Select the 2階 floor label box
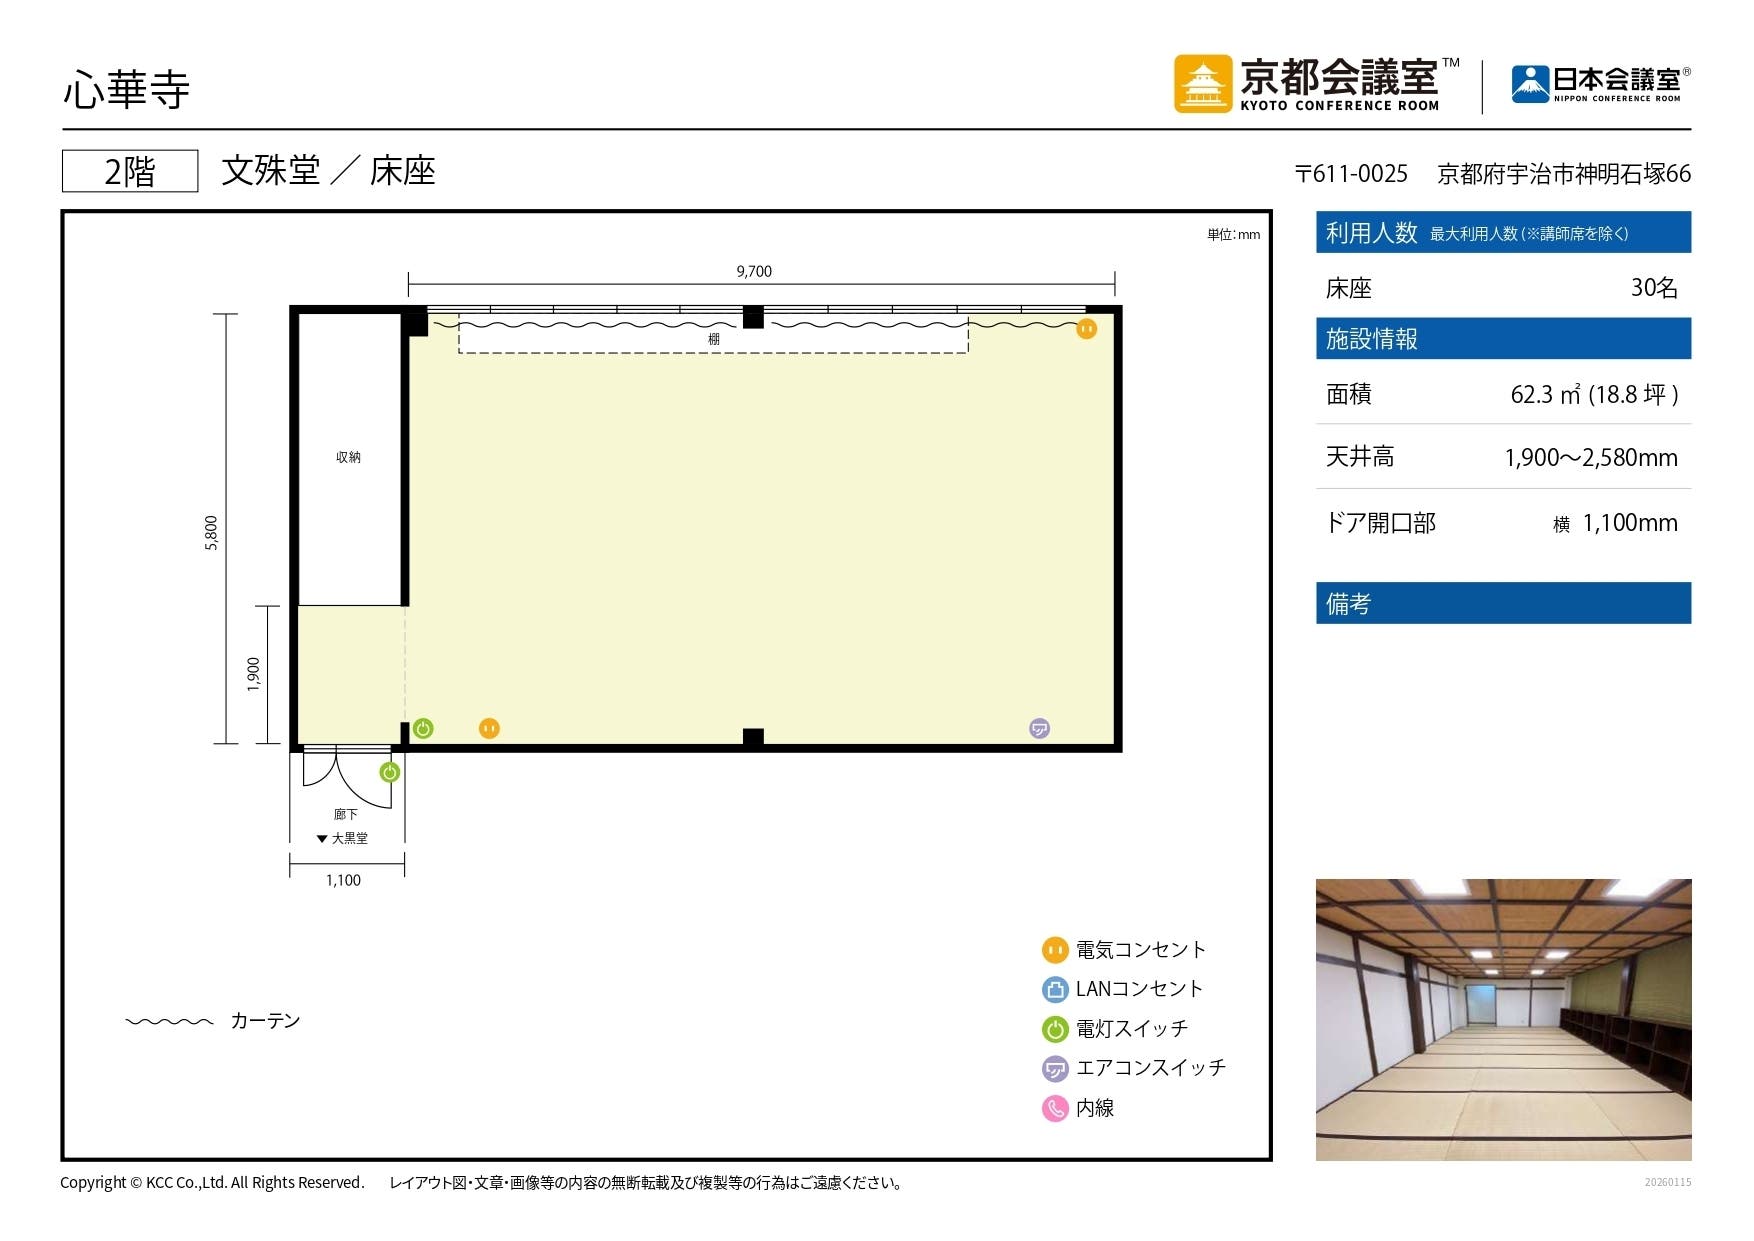This screenshot has height=1241, width=1754. tap(132, 170)
